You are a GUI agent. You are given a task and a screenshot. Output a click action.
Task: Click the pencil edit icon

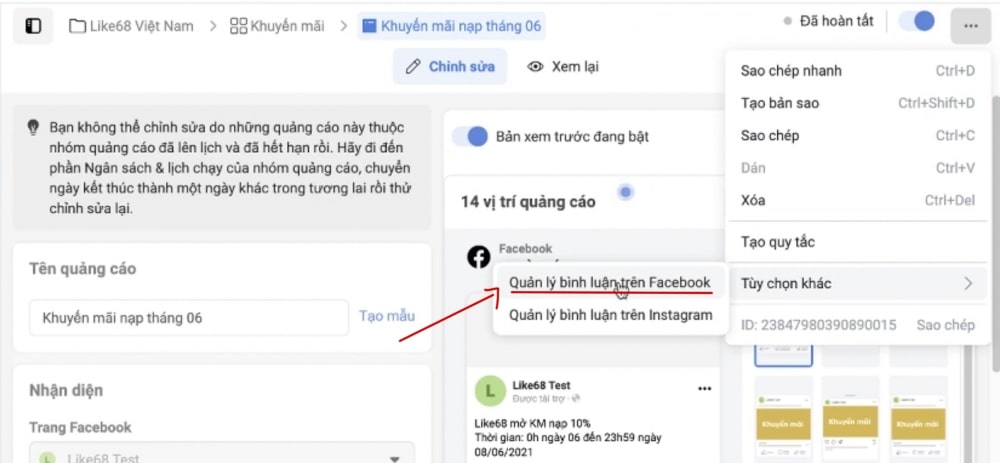pyautogui.click(x=413, y=66)
